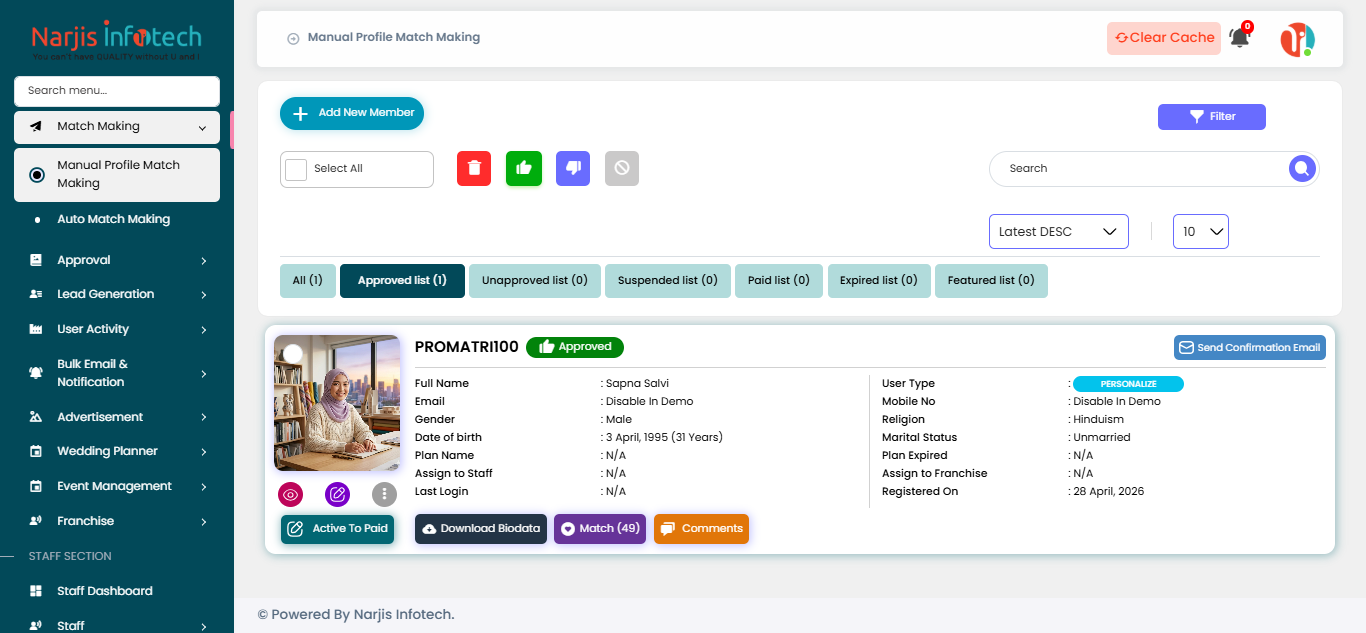This screenshot has width=1366, height=633.
Task: Click the Approval sidebar icon
Action: [36, 260]
